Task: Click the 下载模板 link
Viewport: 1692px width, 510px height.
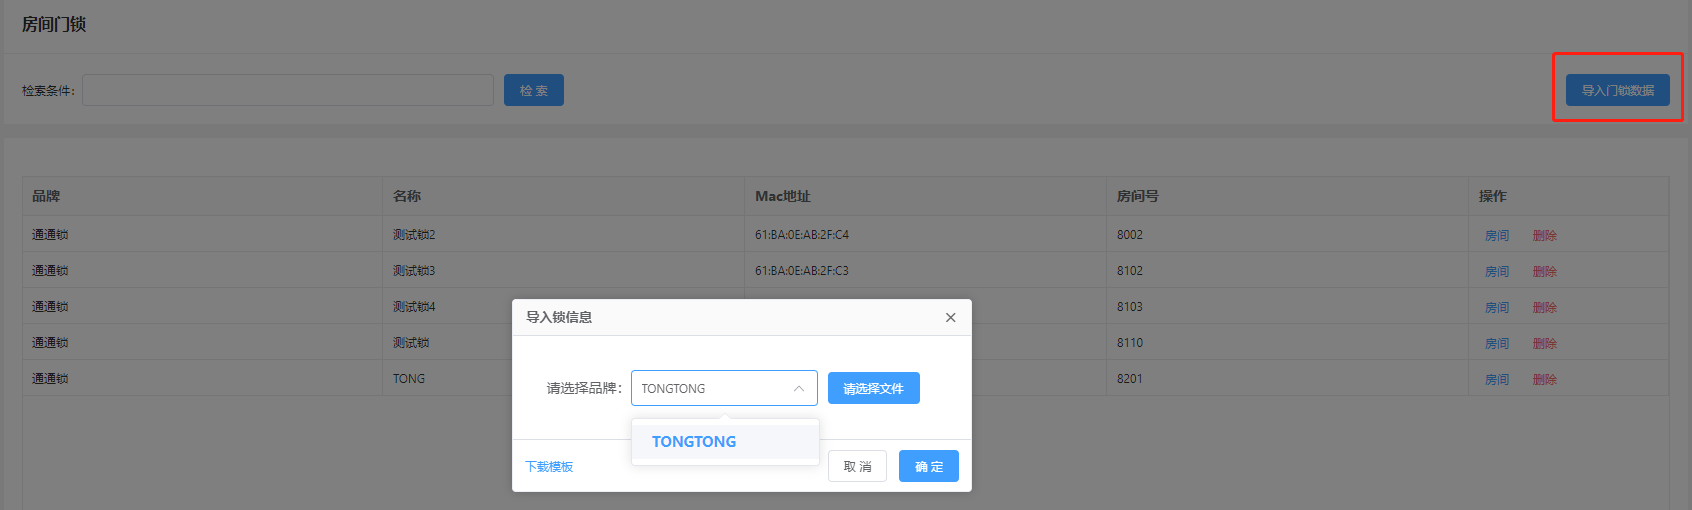Action: (x=549, y=467)
